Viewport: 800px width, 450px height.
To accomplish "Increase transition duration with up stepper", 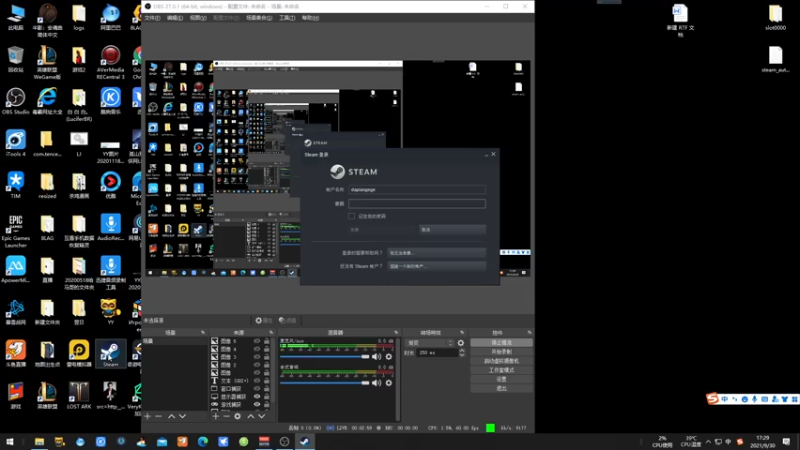I will coord(462,351).
